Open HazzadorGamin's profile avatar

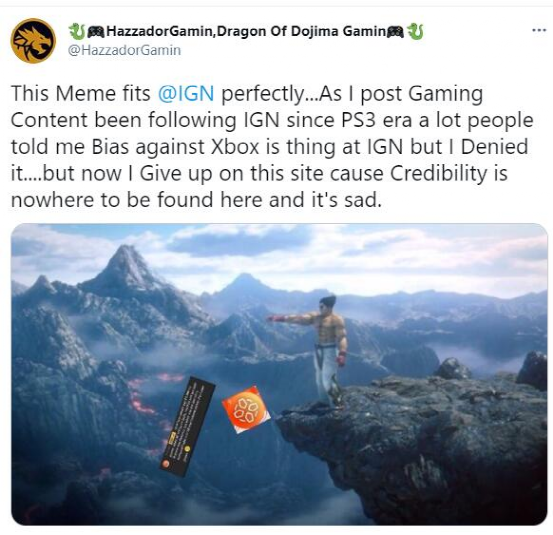33,41
